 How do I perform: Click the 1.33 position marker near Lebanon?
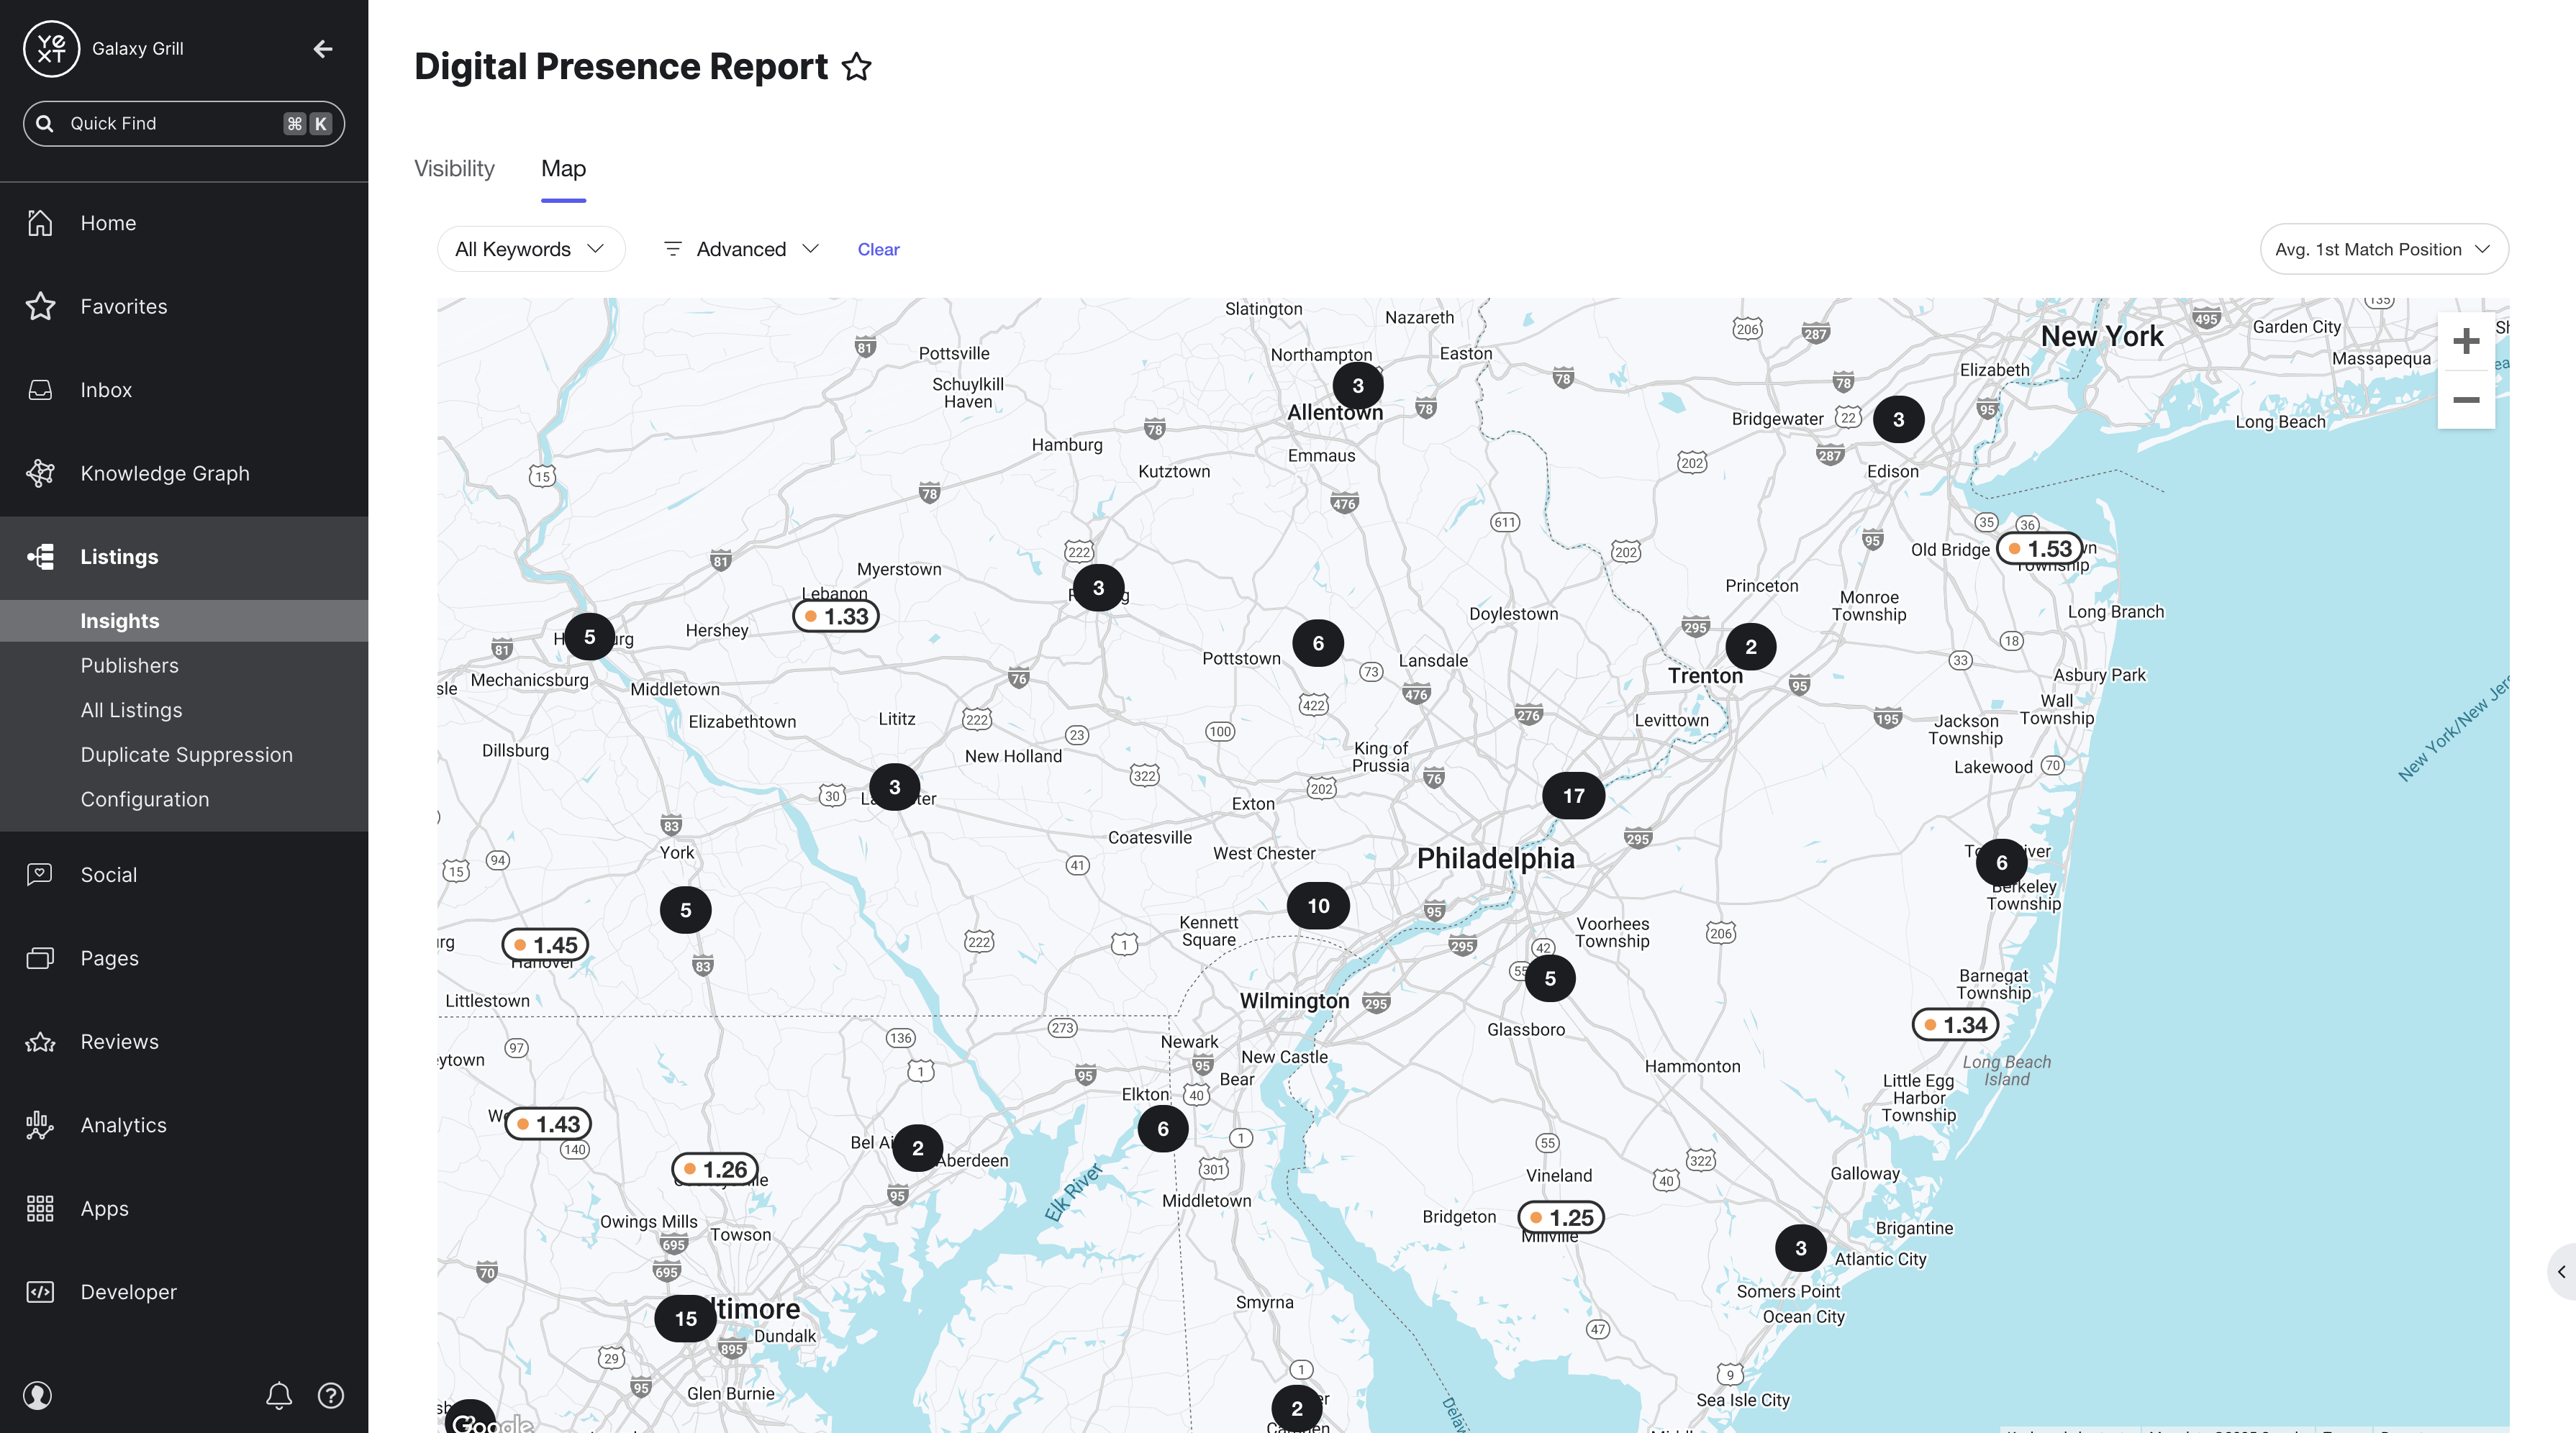(836, 616)
